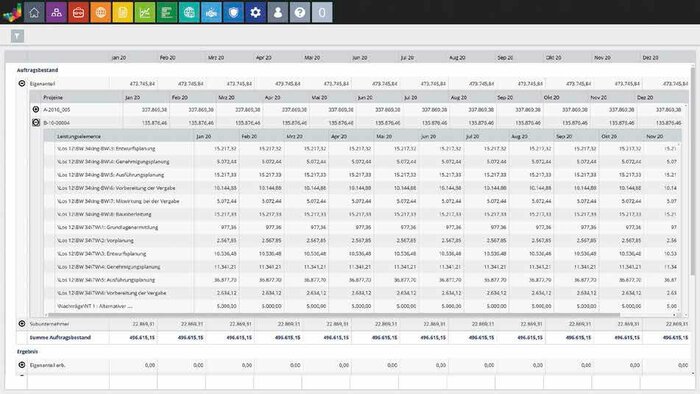Expand the Eigenanteil erb. row
The image size is (700, 394).
(x=22, y=365)
